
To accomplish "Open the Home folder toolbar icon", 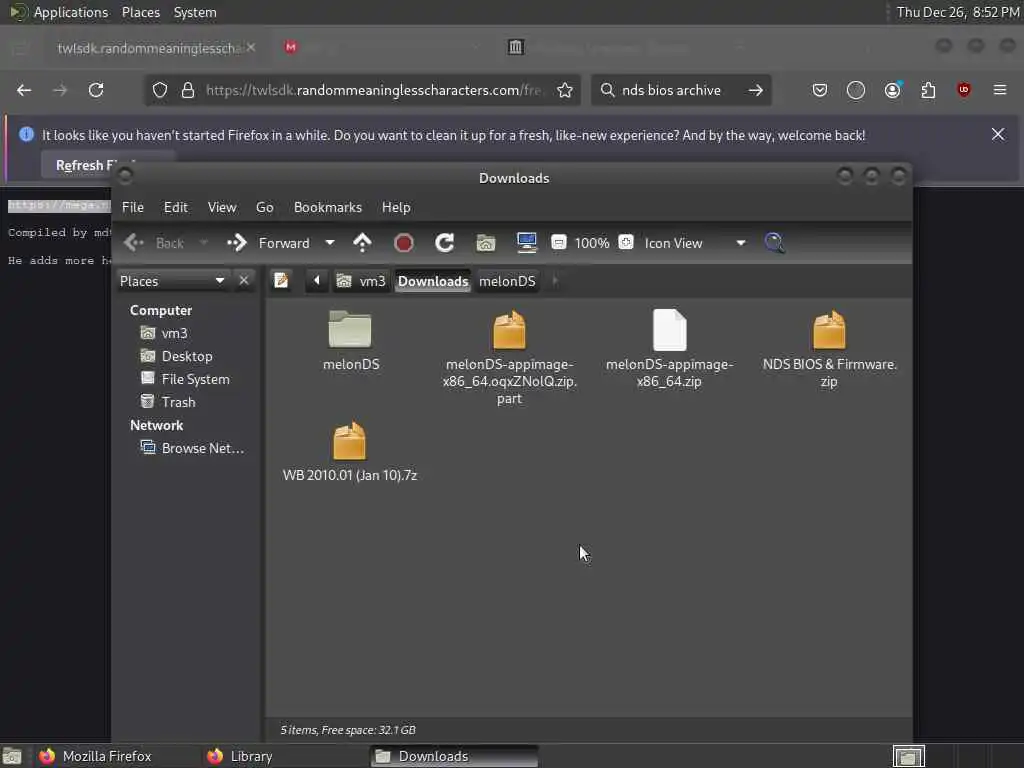I will coord(486,243).
